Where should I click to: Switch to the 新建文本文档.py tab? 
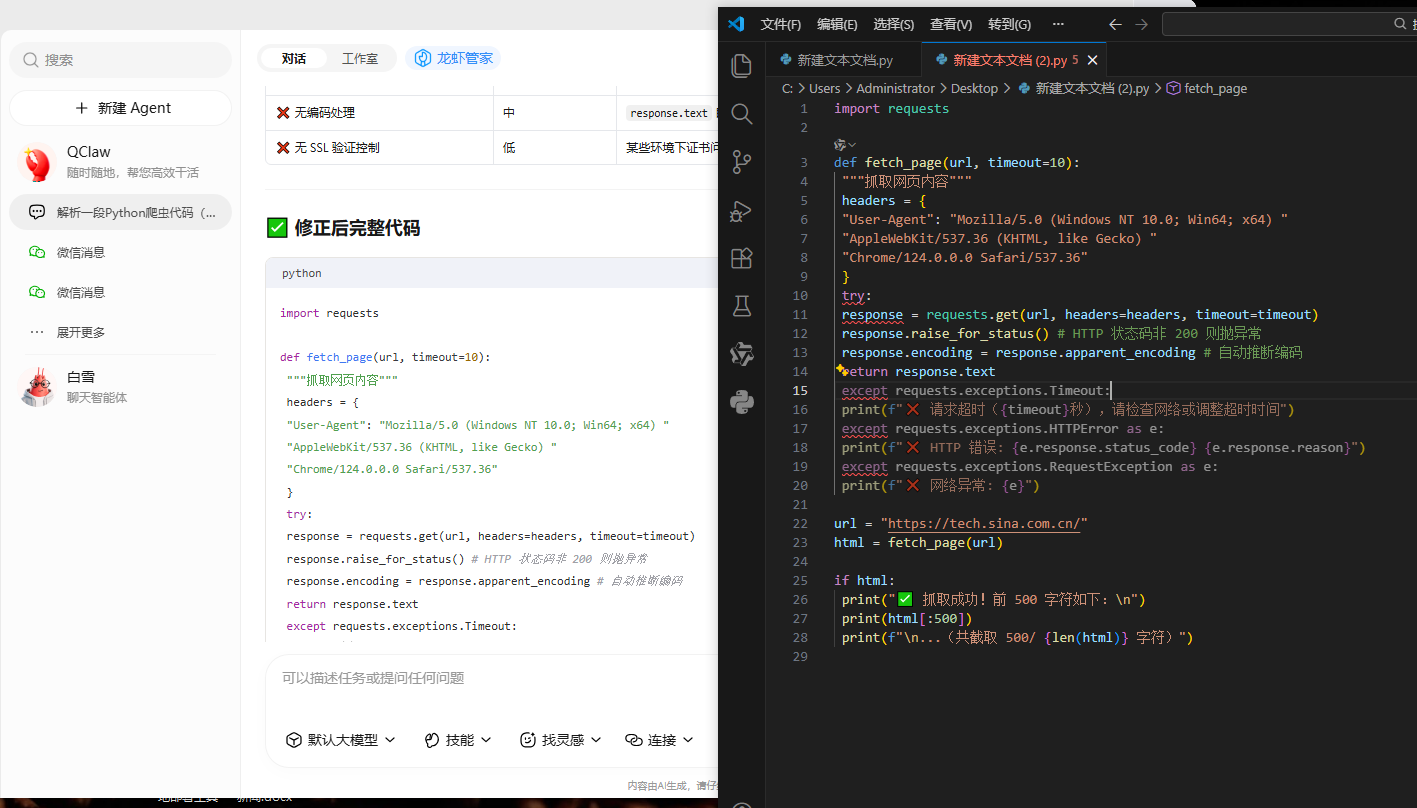tap(843, 60)
